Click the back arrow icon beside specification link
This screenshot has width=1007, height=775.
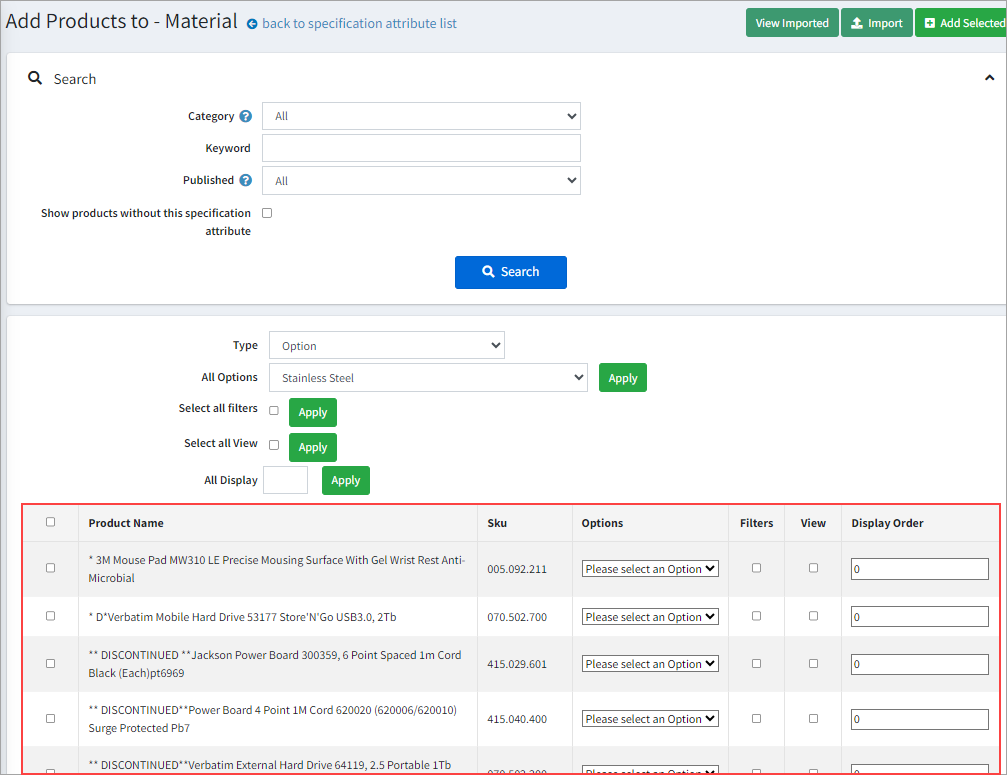click(252, 24)
